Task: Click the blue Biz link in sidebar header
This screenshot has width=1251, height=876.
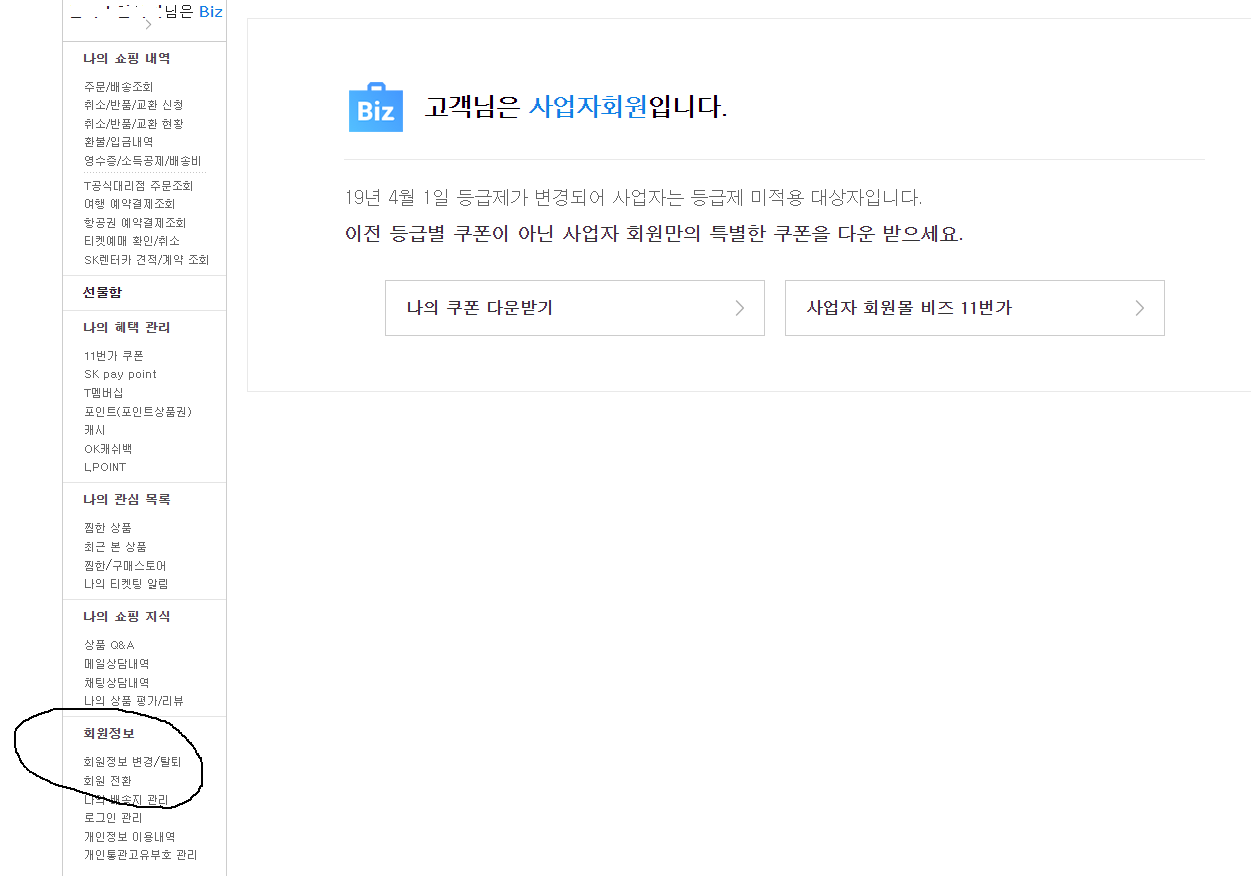Action: pos(210,12)
